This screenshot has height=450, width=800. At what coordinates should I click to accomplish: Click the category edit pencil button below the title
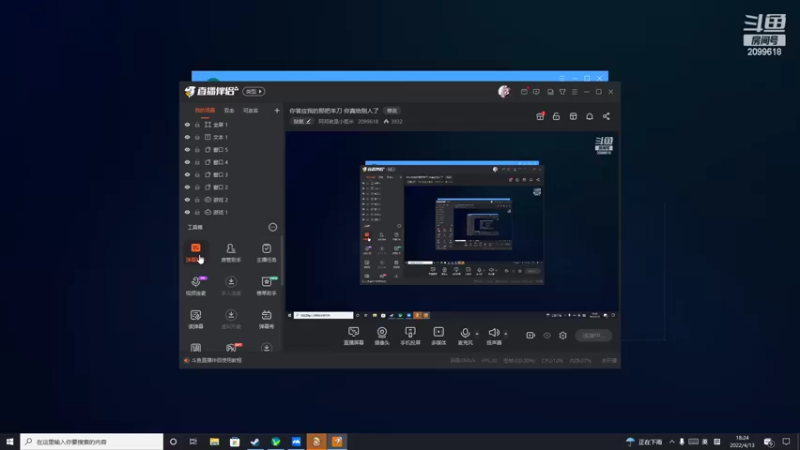point(302,121)
